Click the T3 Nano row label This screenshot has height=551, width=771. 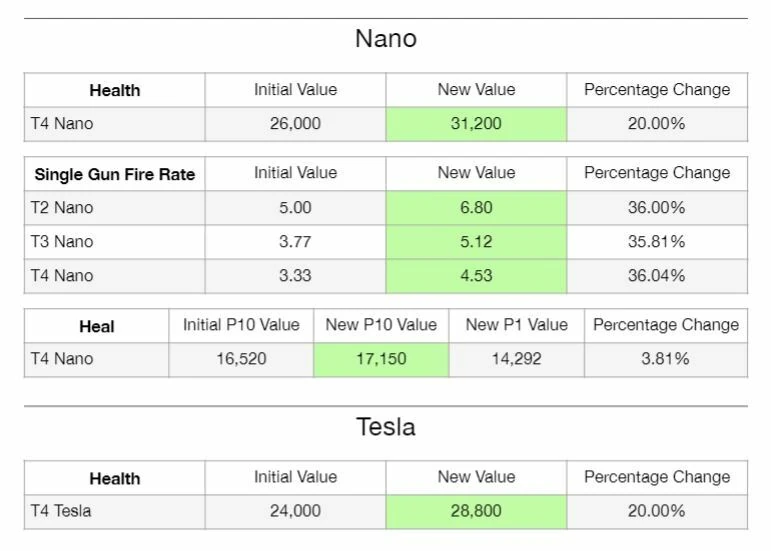(x=62, y=242)
